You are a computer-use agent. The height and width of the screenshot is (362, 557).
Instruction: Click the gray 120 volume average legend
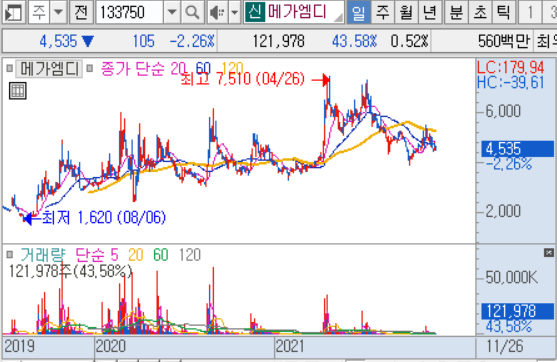190,255
